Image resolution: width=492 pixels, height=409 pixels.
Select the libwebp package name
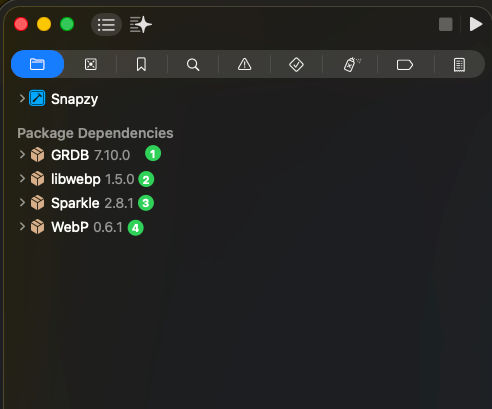pos(76,179)
